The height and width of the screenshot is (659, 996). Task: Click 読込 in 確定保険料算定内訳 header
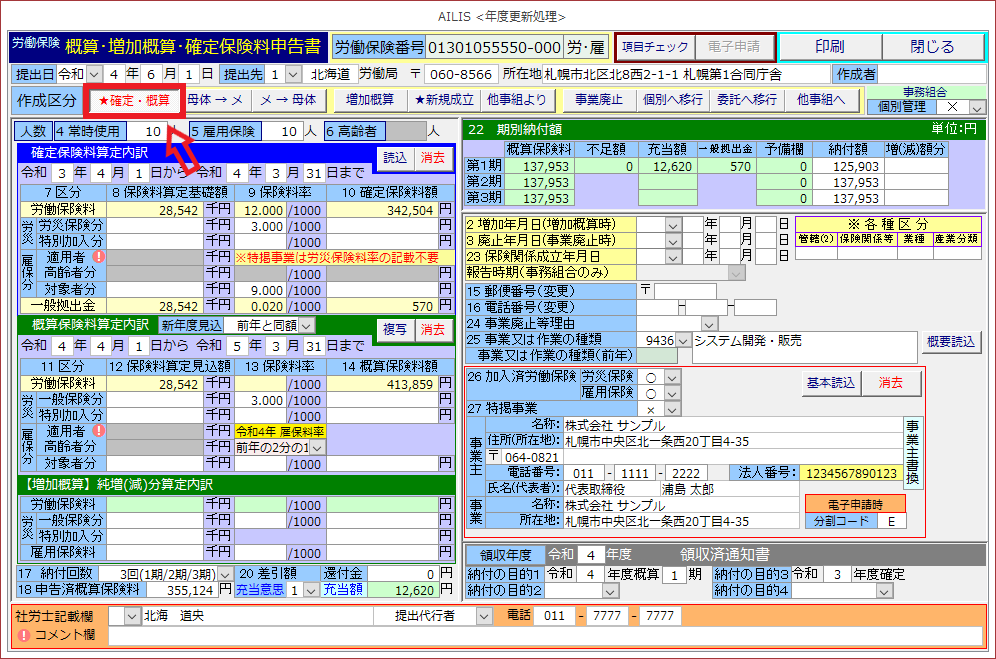[394, 157]
